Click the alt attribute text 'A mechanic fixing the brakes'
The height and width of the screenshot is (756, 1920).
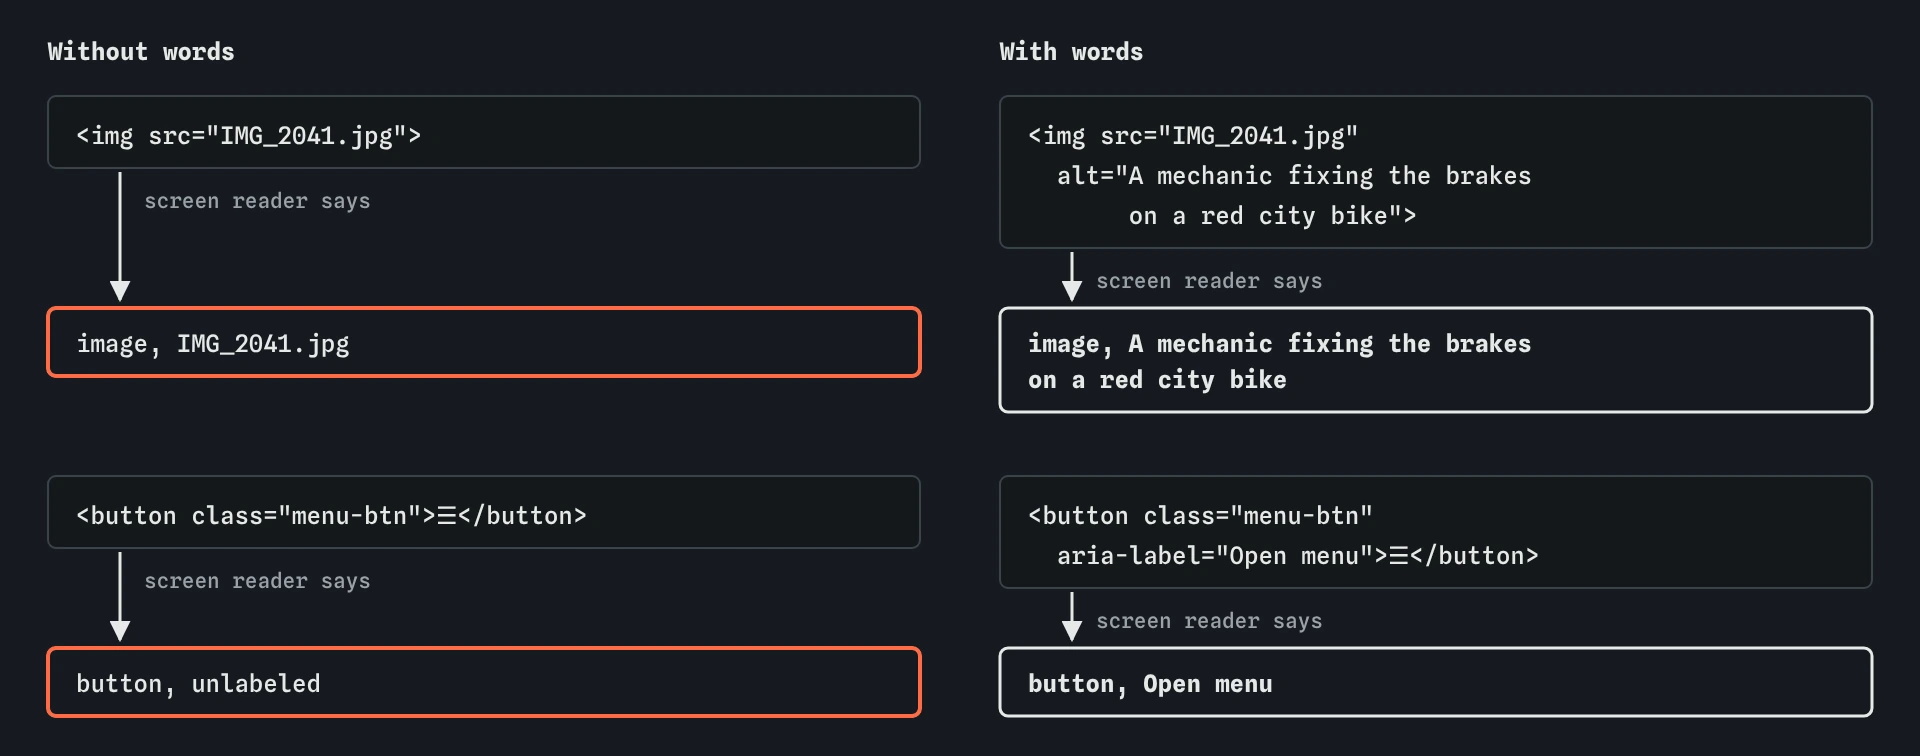1330,176
